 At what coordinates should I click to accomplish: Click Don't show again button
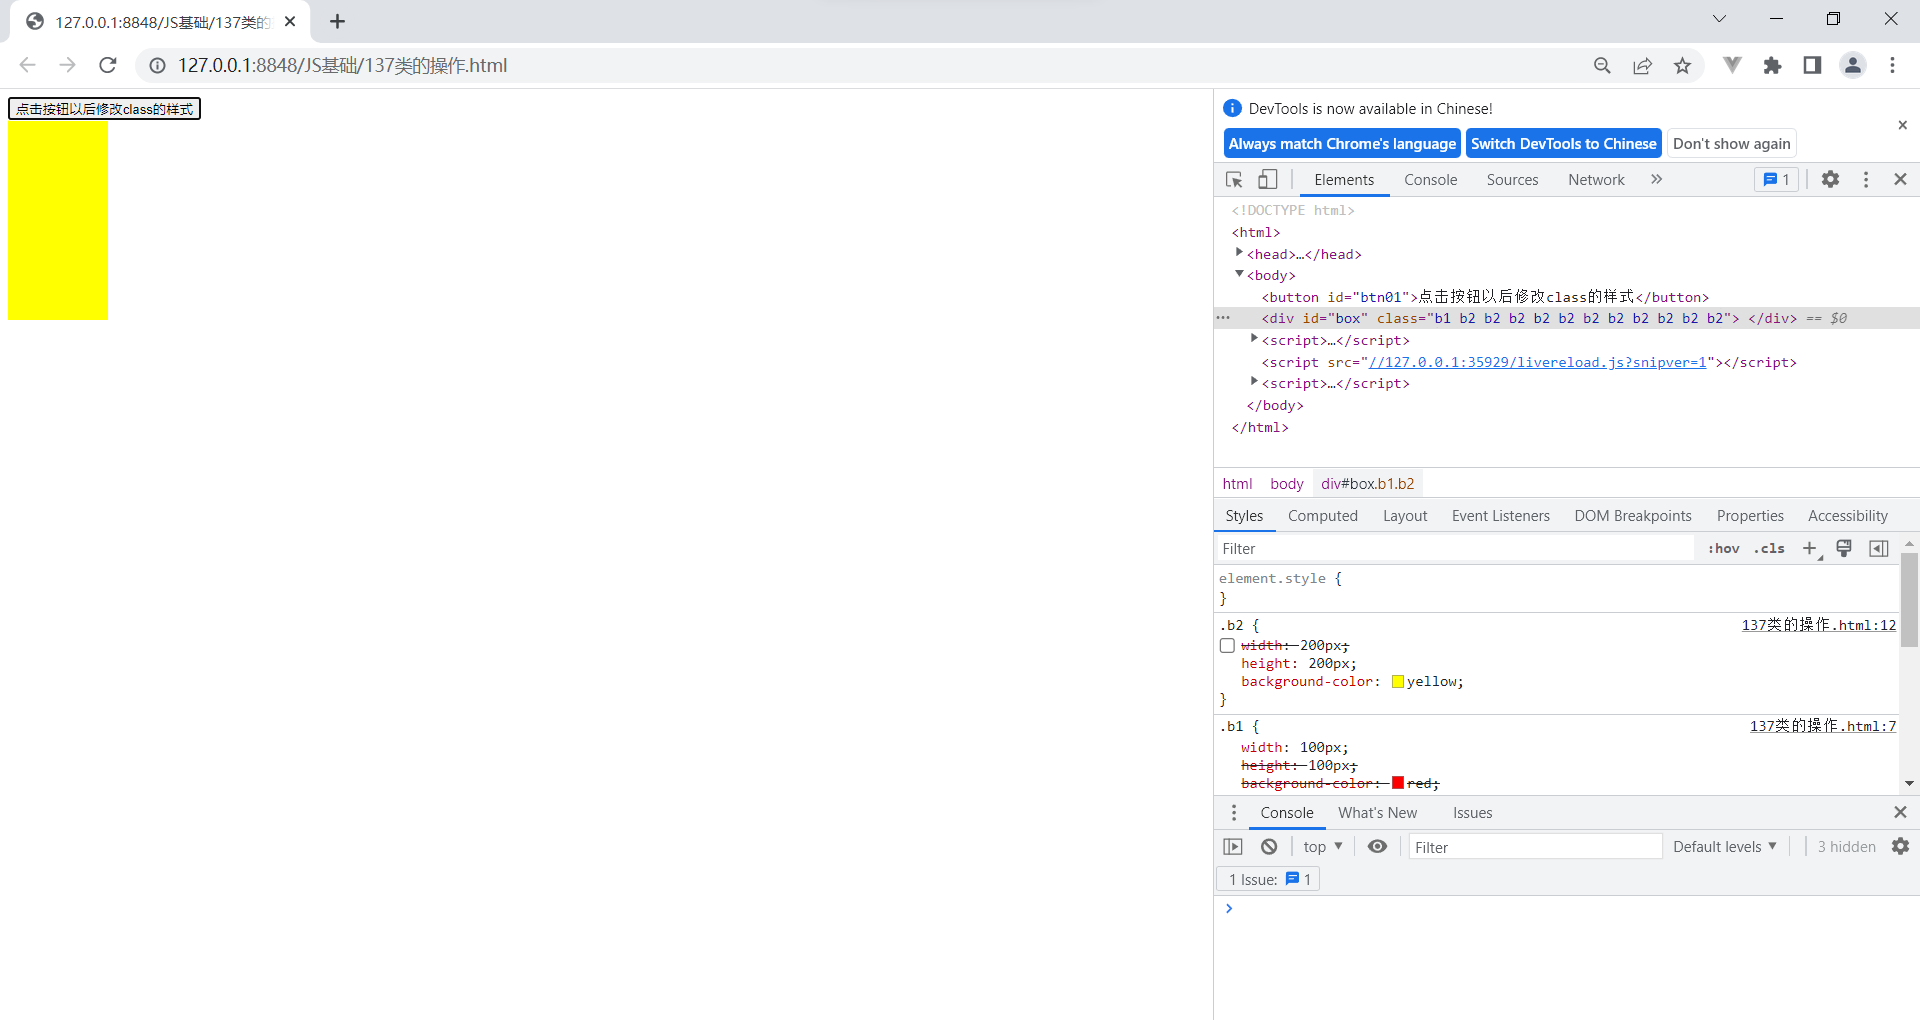tap(1732, 143)
